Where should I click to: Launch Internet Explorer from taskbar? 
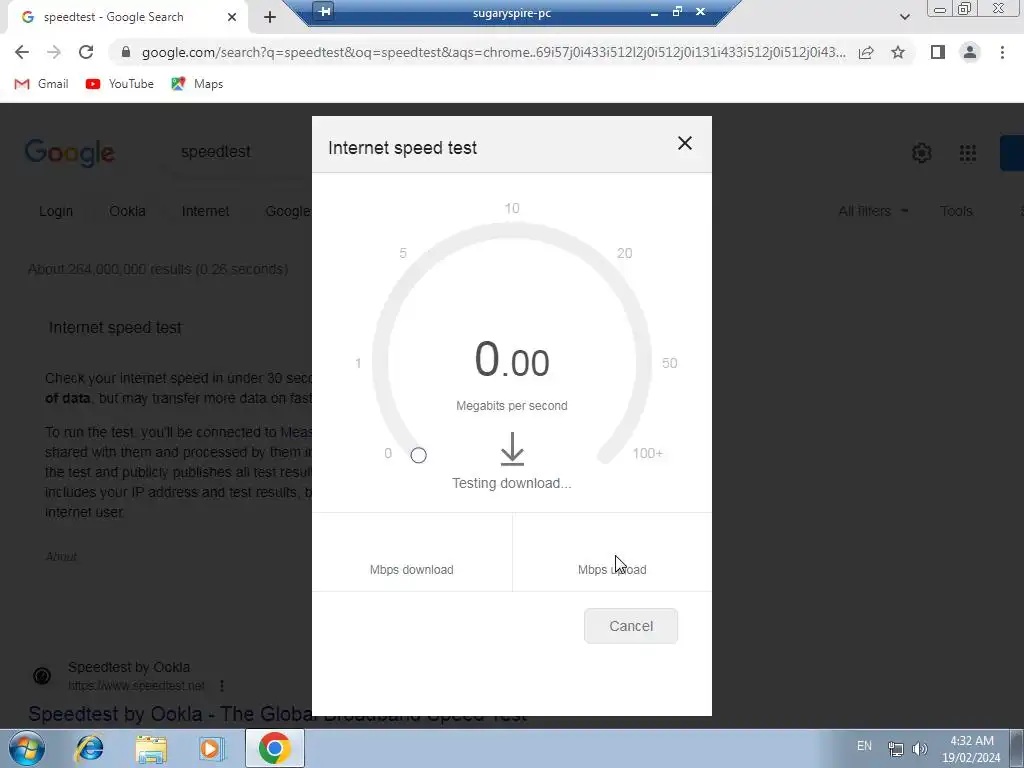click(x=89, y=748)
